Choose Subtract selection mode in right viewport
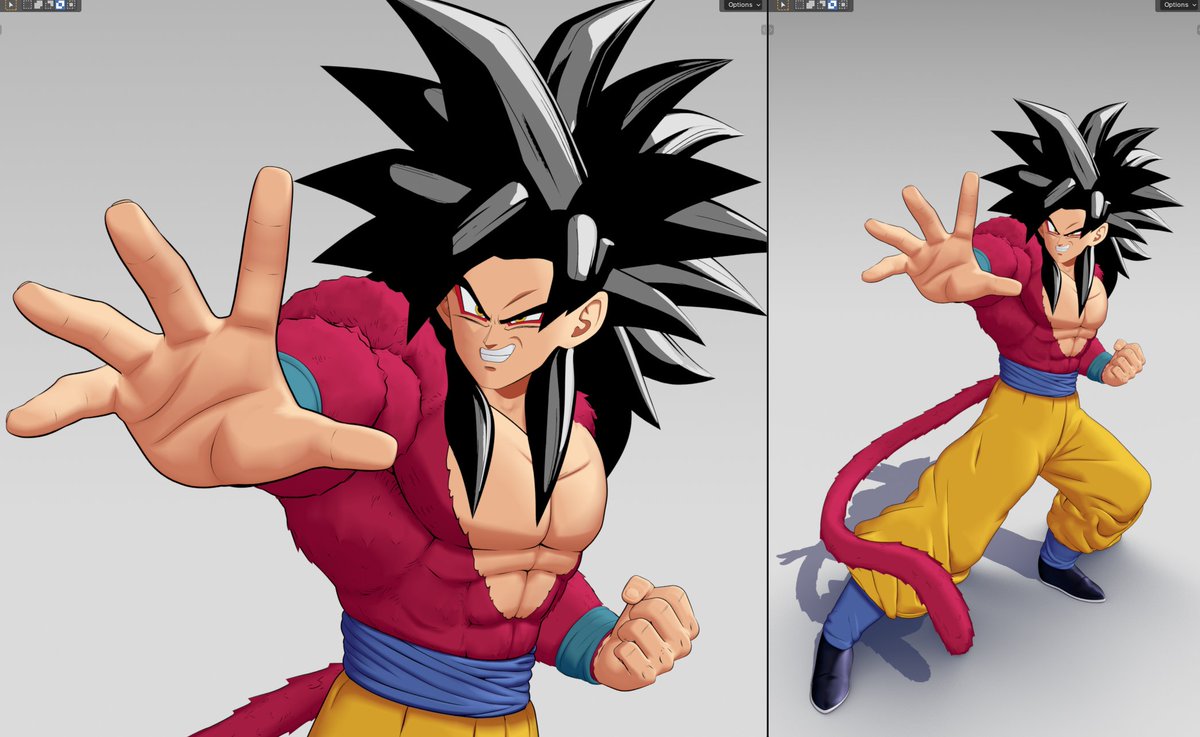The height and width of the screenshot is (737, 1200). point(821,5)
